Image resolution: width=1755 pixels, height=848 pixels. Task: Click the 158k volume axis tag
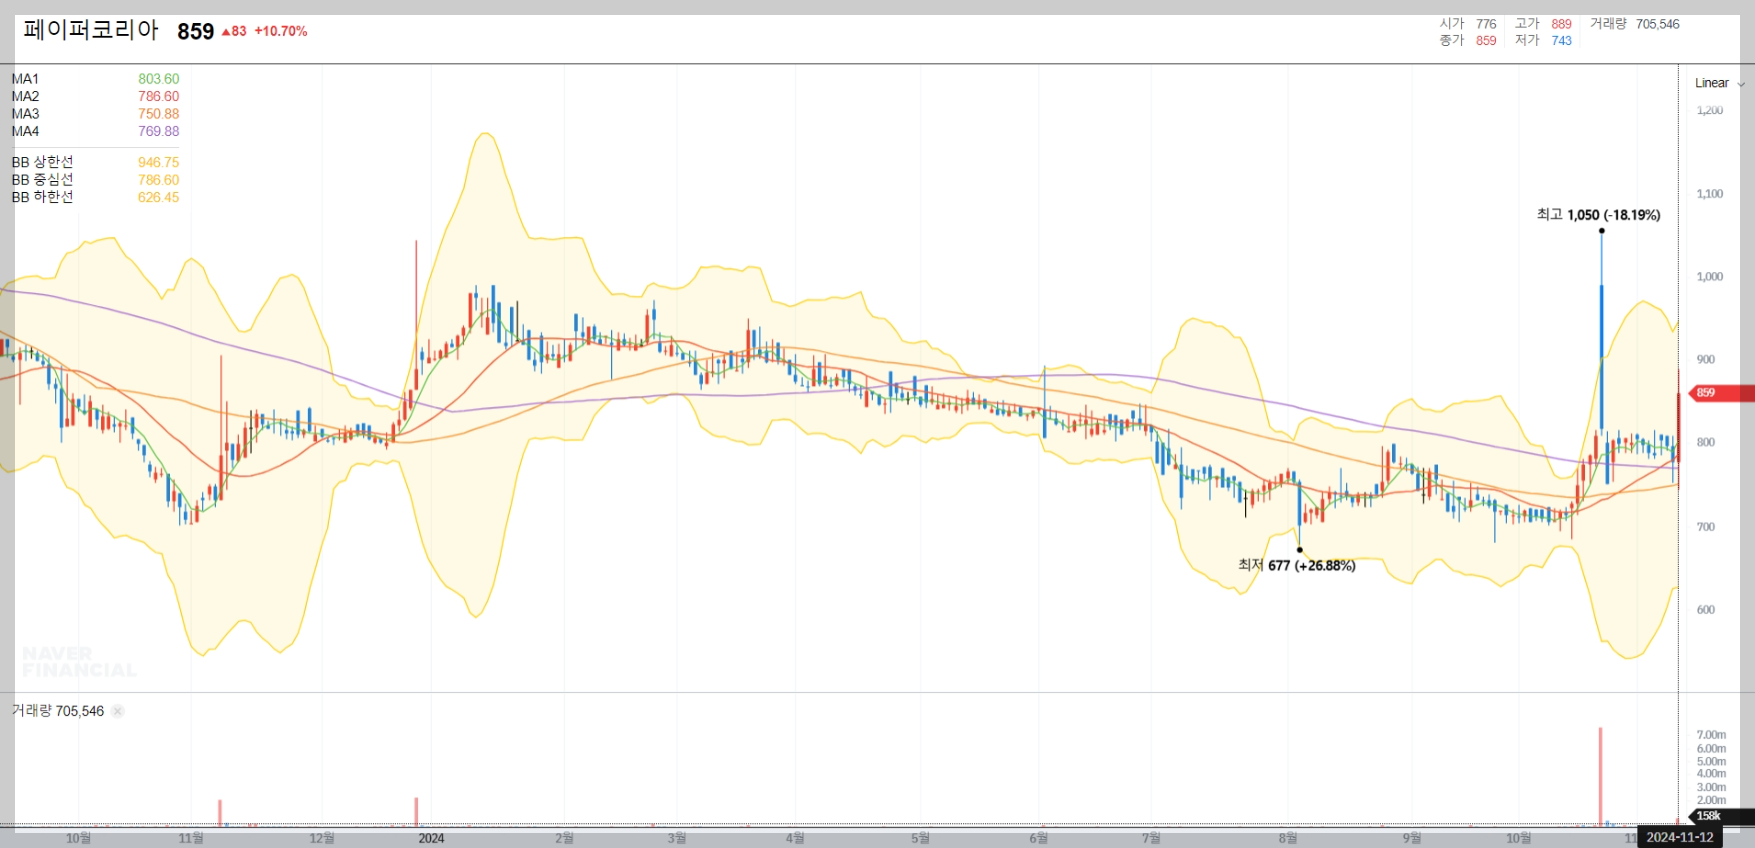tap(1720, 816)
